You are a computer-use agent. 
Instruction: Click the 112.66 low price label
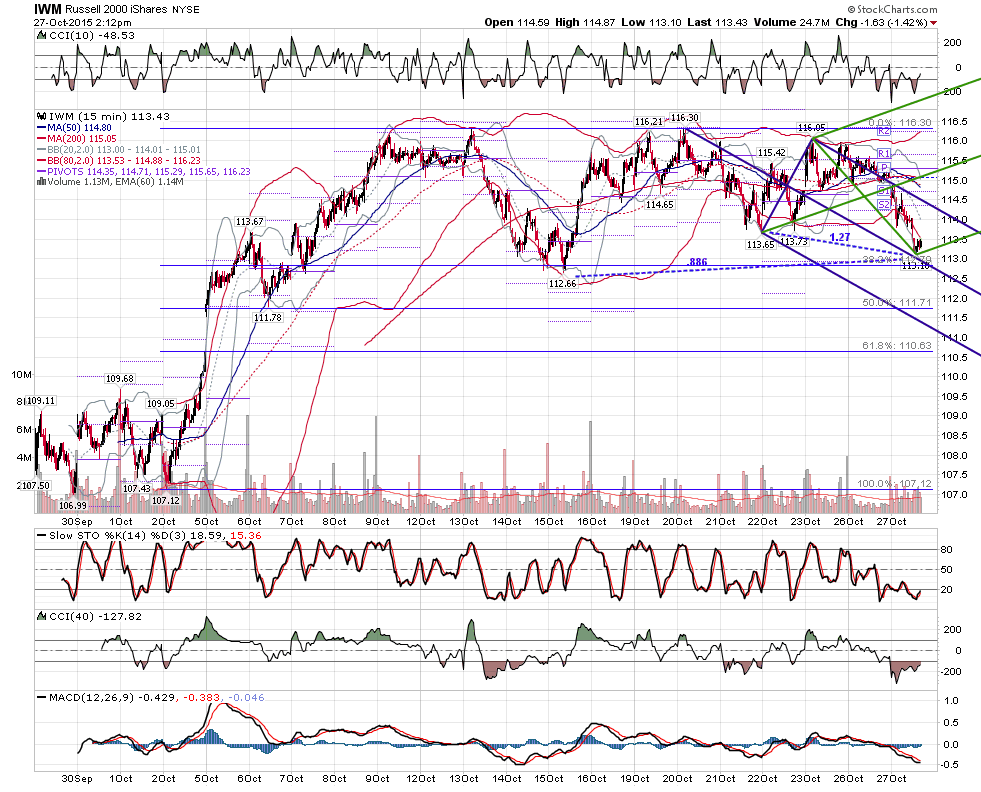(x=562, y=283)
